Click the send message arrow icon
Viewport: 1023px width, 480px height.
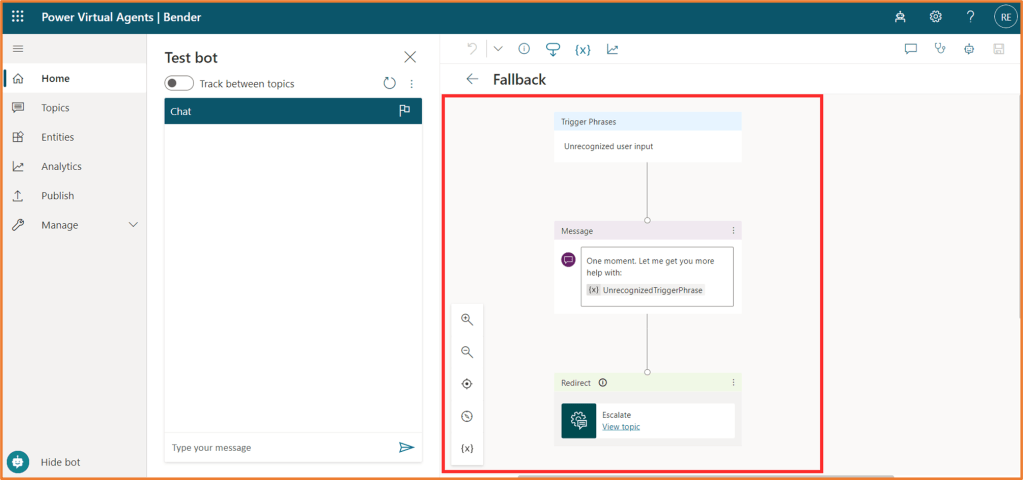click(406, 448)
